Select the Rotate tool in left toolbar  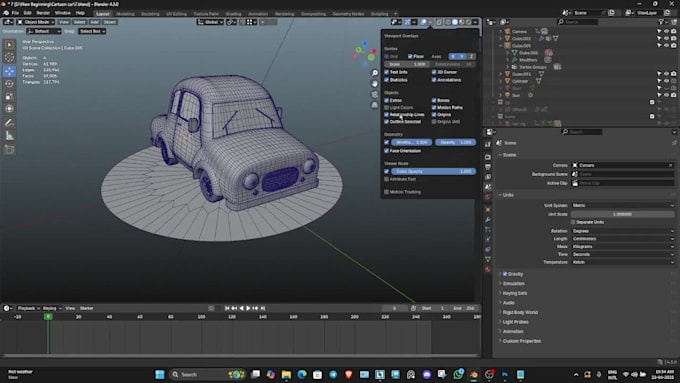10,84
